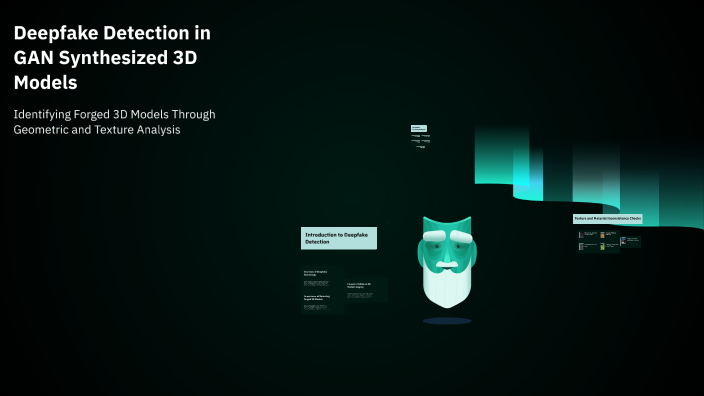Open the four-image subtopic card under Texture Checks
The width and height of the screenshot is (704, 396).
coord(598,241)
